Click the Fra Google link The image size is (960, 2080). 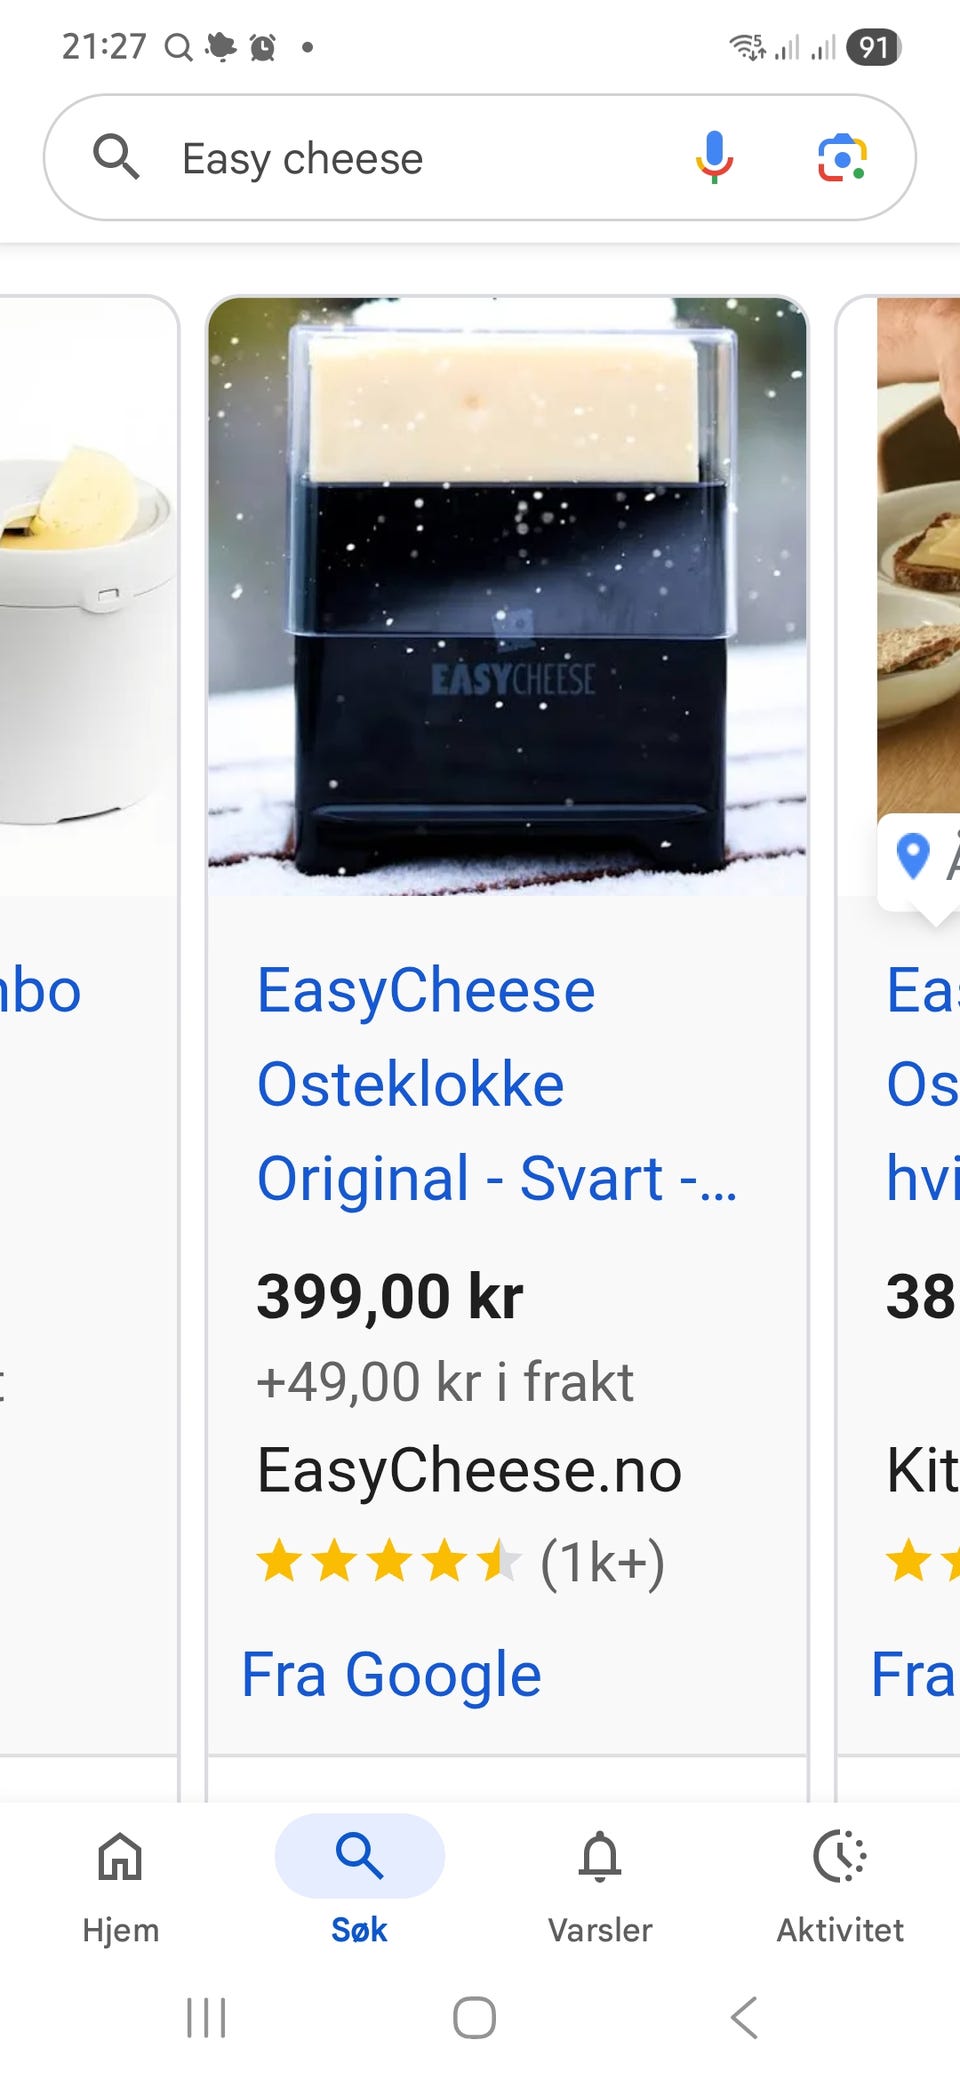pyautogui.click(x=392, y=1675)
